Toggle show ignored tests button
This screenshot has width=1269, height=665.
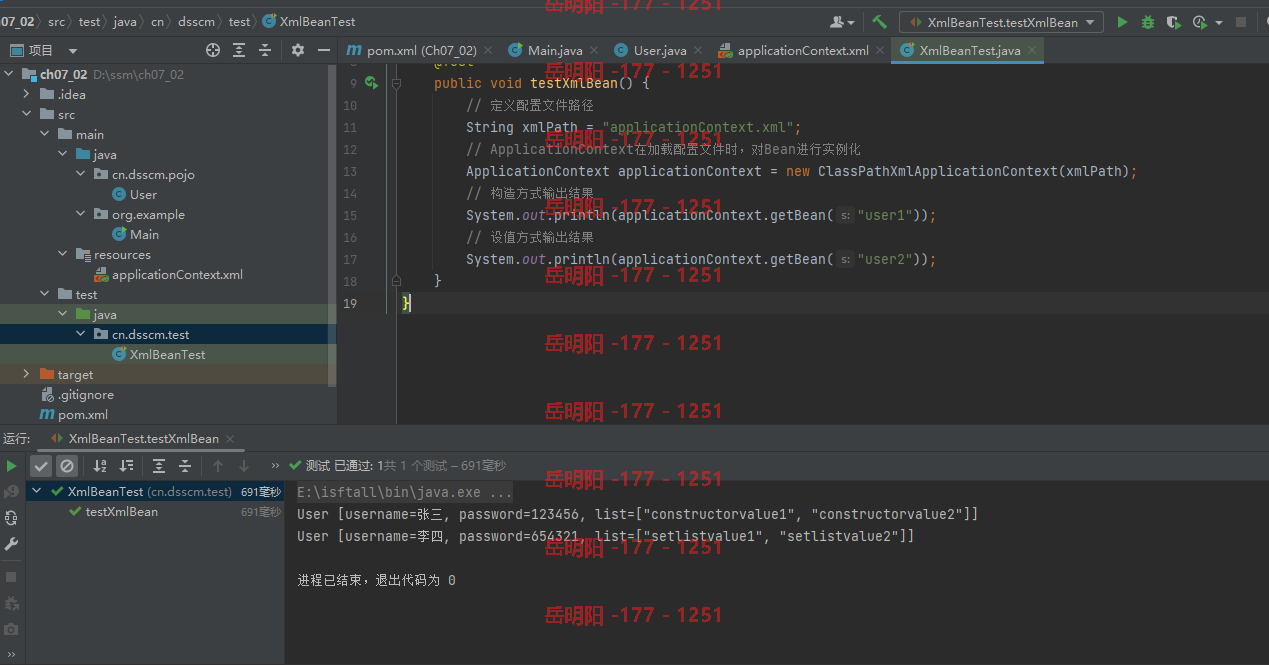click(67, 466)
